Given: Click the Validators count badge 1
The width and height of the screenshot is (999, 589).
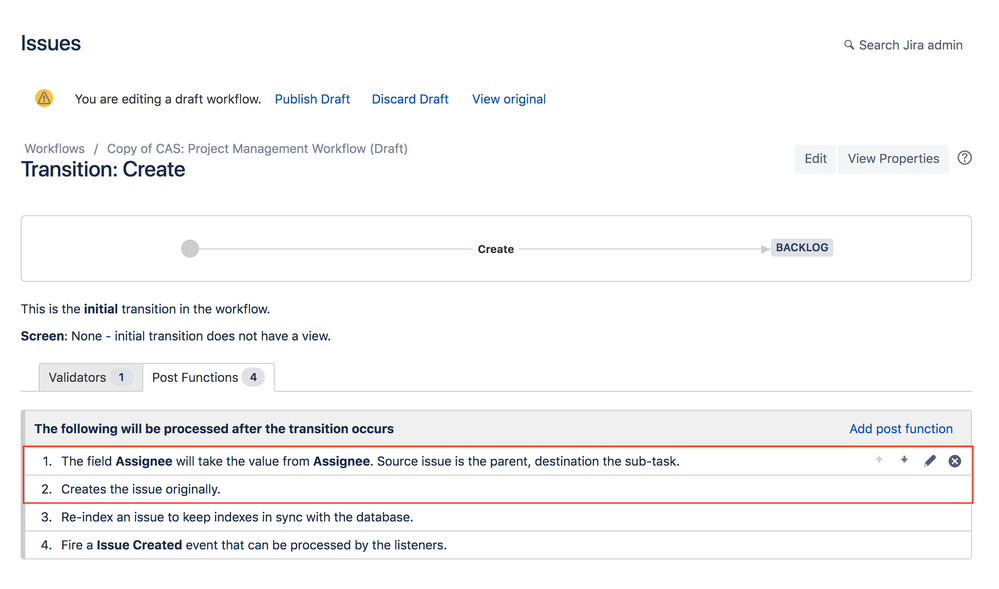Looking at the screenshot, I should pos(121,377).
